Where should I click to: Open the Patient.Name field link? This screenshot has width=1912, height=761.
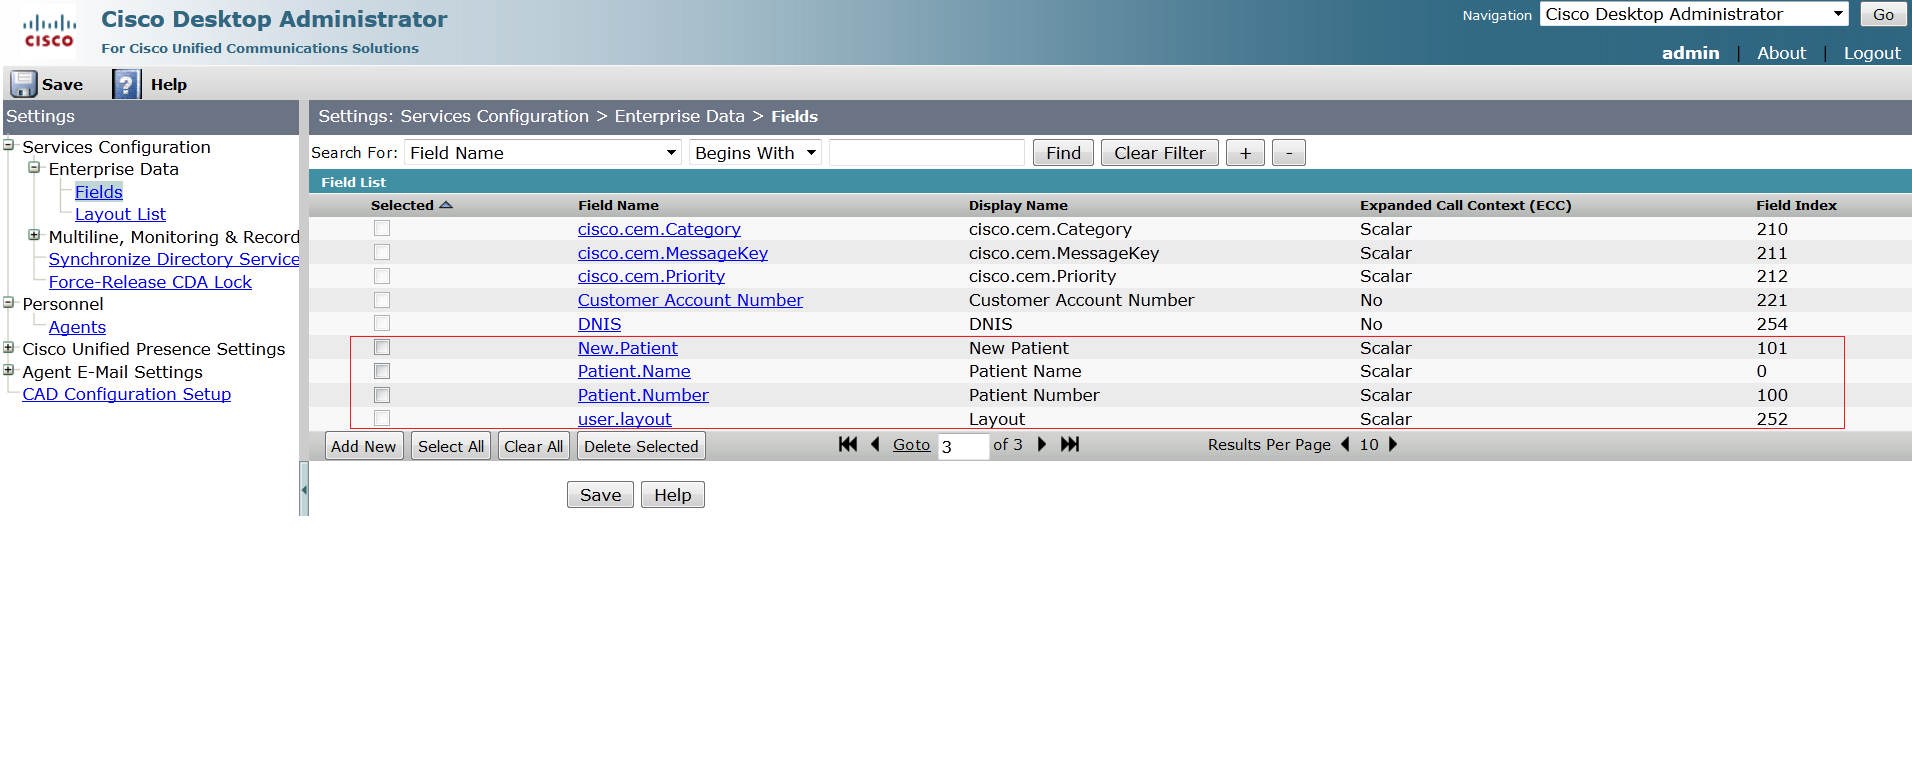(x=634, y=371)
